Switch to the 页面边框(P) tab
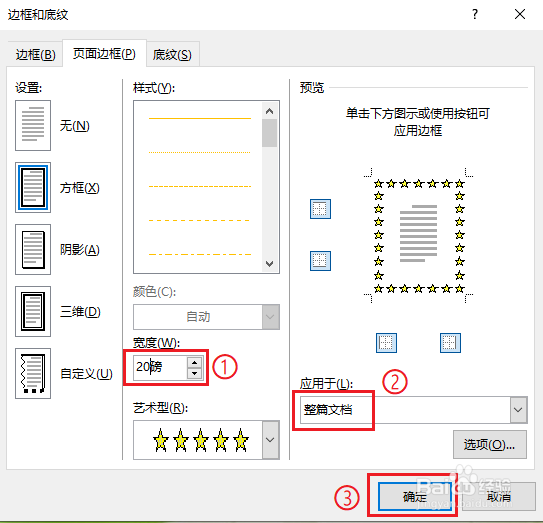543x523 pixels. click(x=104, y=53)
